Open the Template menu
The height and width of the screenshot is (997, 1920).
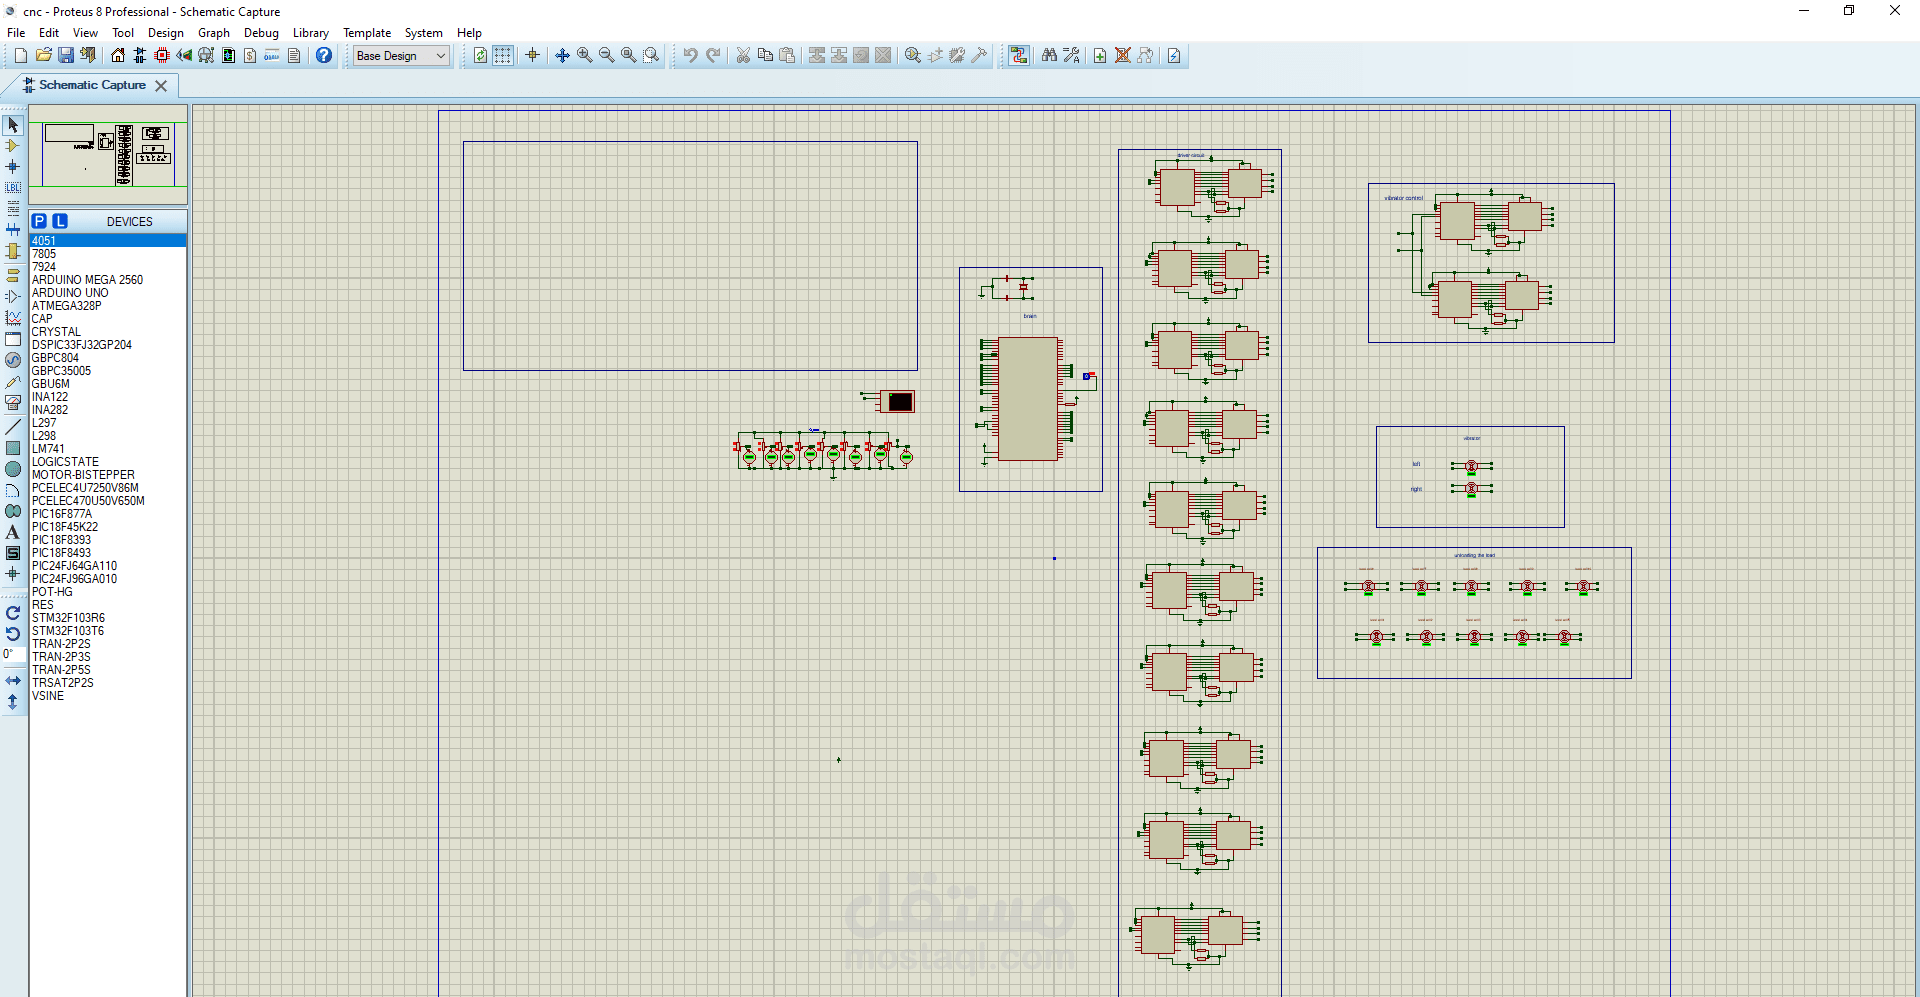367,33
